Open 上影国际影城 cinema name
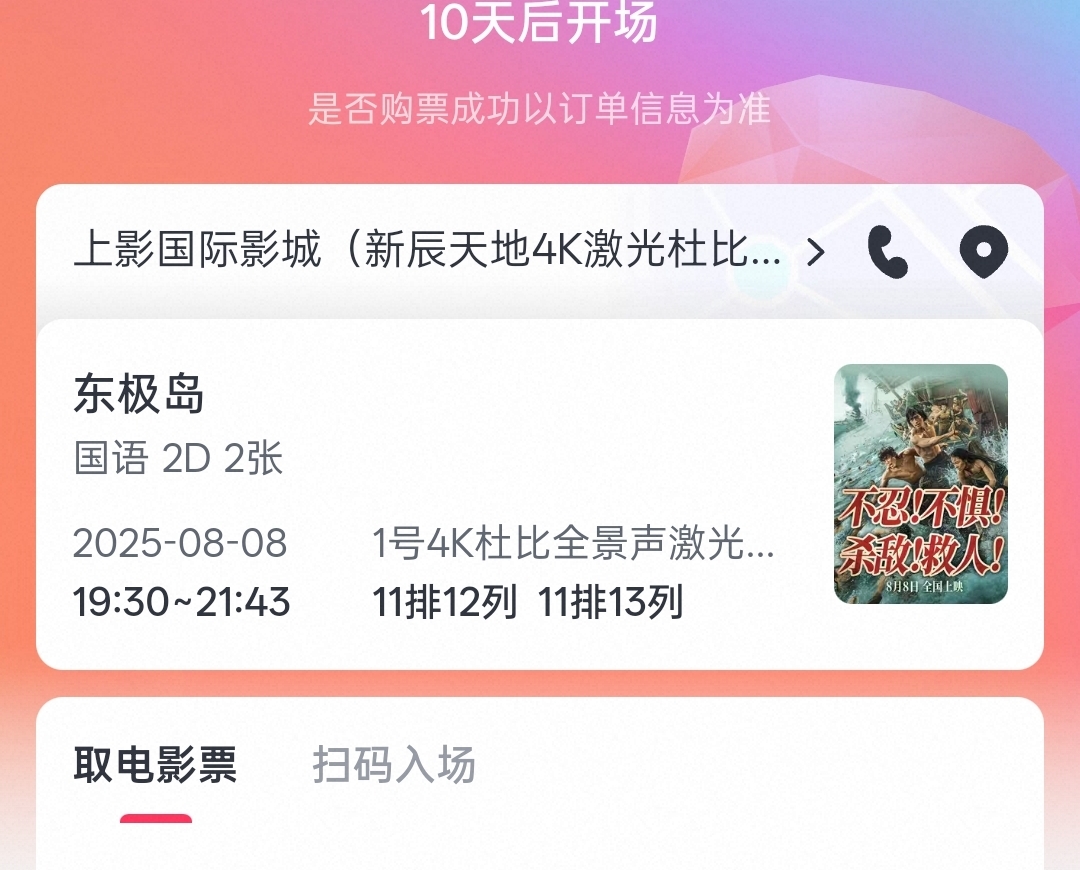The image size is (1080, 870). coord(428,249)
